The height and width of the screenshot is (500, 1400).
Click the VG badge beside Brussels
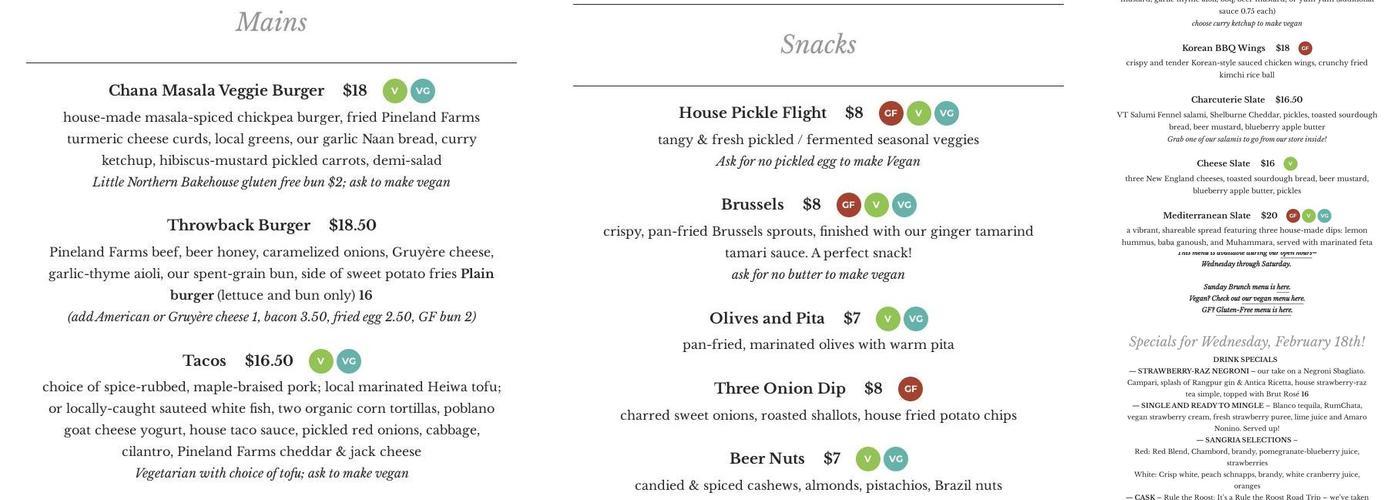click(904, 205)
